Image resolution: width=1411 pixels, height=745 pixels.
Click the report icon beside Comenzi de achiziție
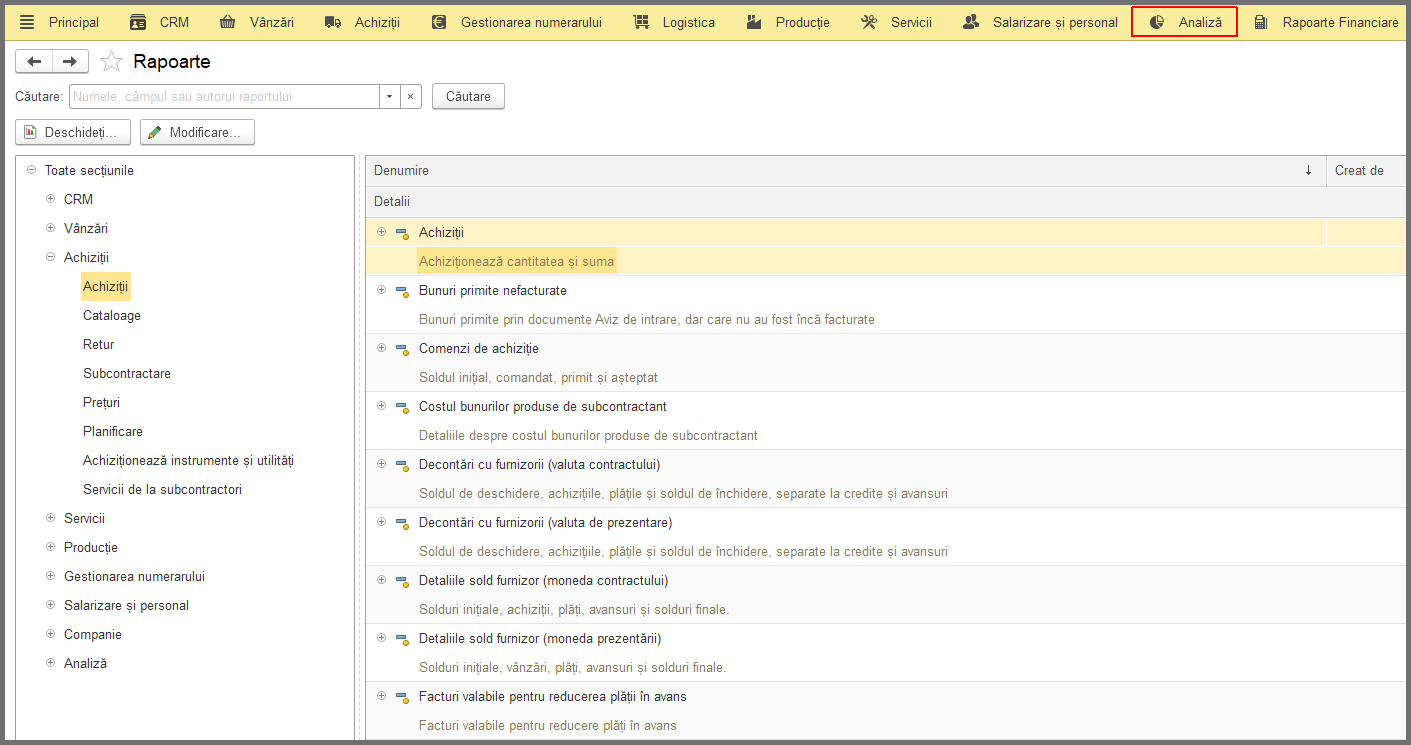[402, 349]
